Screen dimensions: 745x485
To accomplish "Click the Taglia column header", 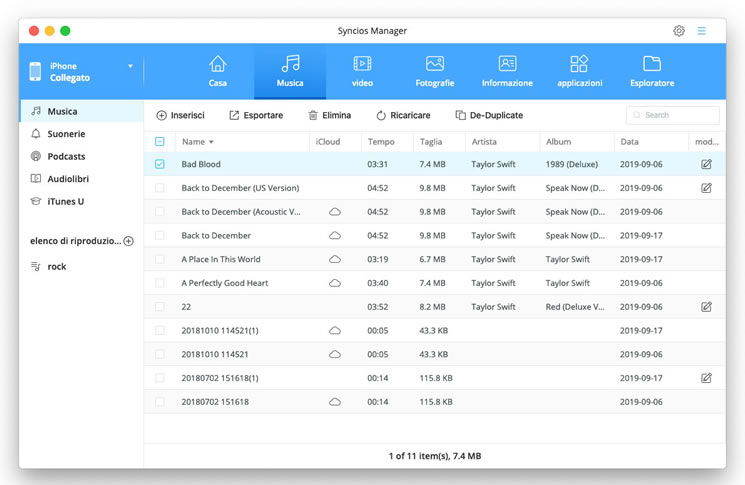I will (x=431, y=142).
